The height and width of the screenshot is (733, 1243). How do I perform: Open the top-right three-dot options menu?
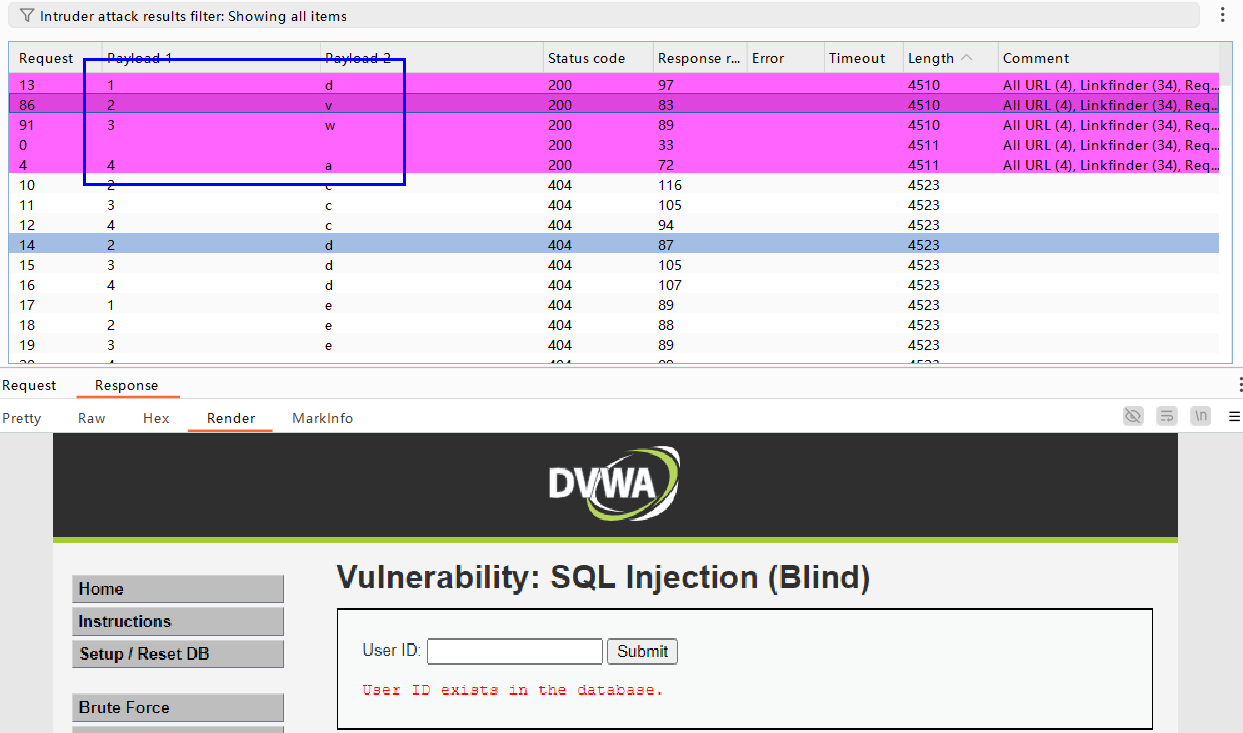click(x=1222, y=12)
